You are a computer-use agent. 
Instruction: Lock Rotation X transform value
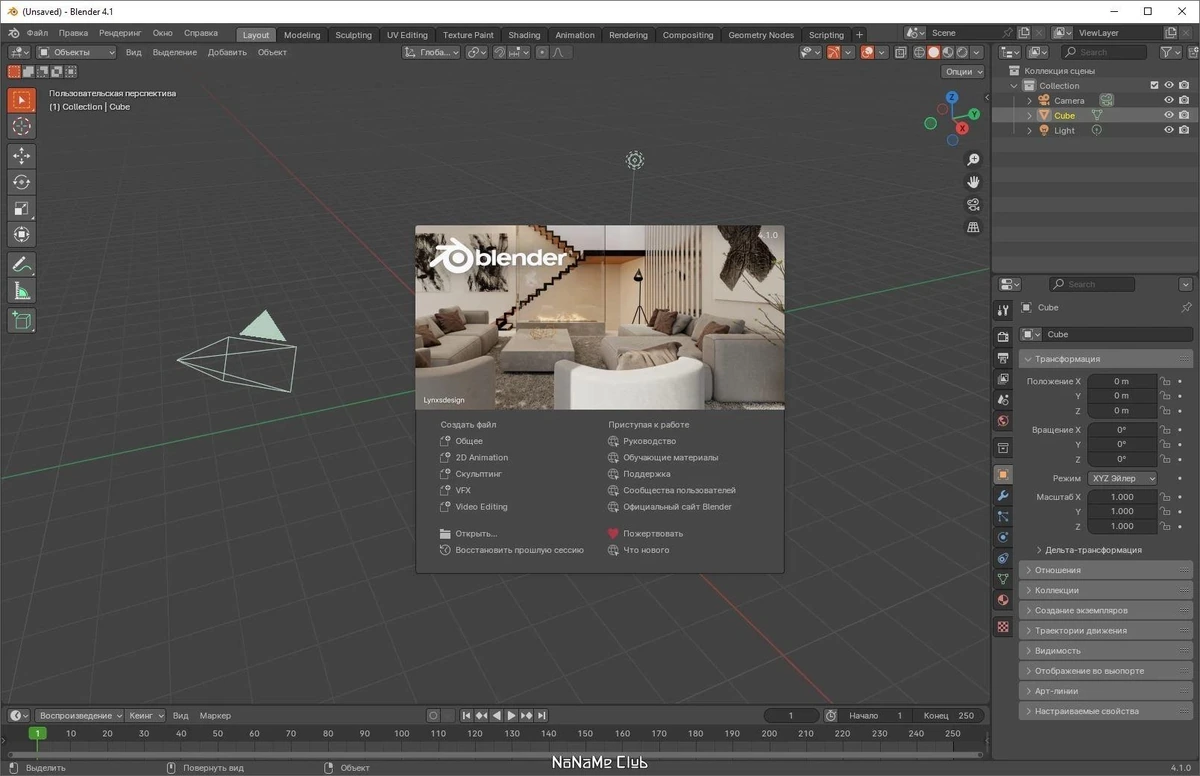click(1165, 430)
